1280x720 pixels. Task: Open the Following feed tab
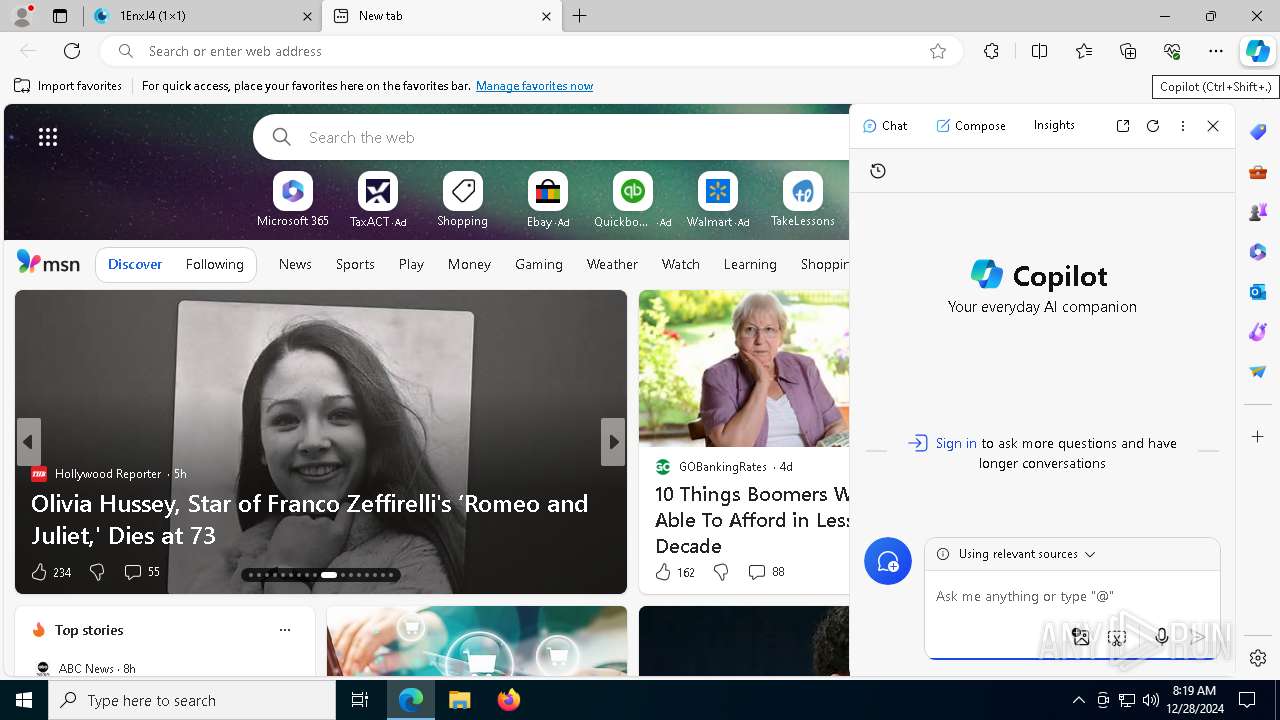214,264
